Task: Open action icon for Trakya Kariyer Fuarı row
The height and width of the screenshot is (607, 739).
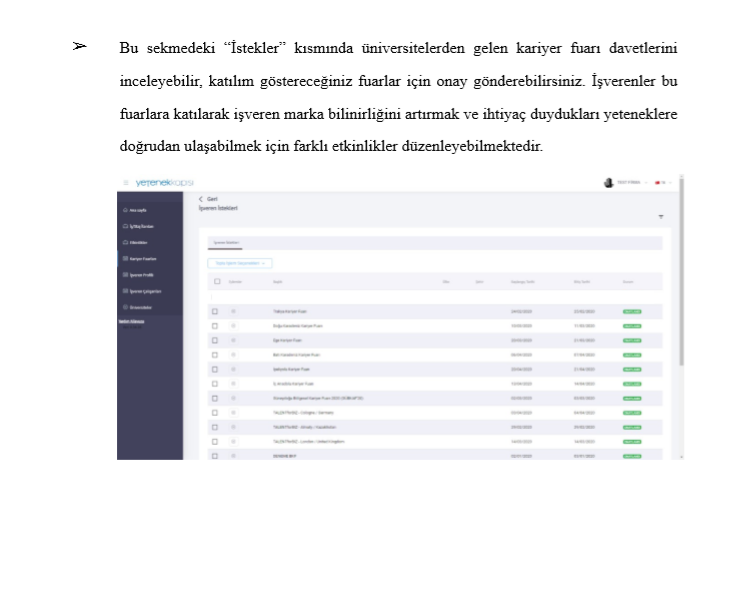Action: (x=233, y=312)
